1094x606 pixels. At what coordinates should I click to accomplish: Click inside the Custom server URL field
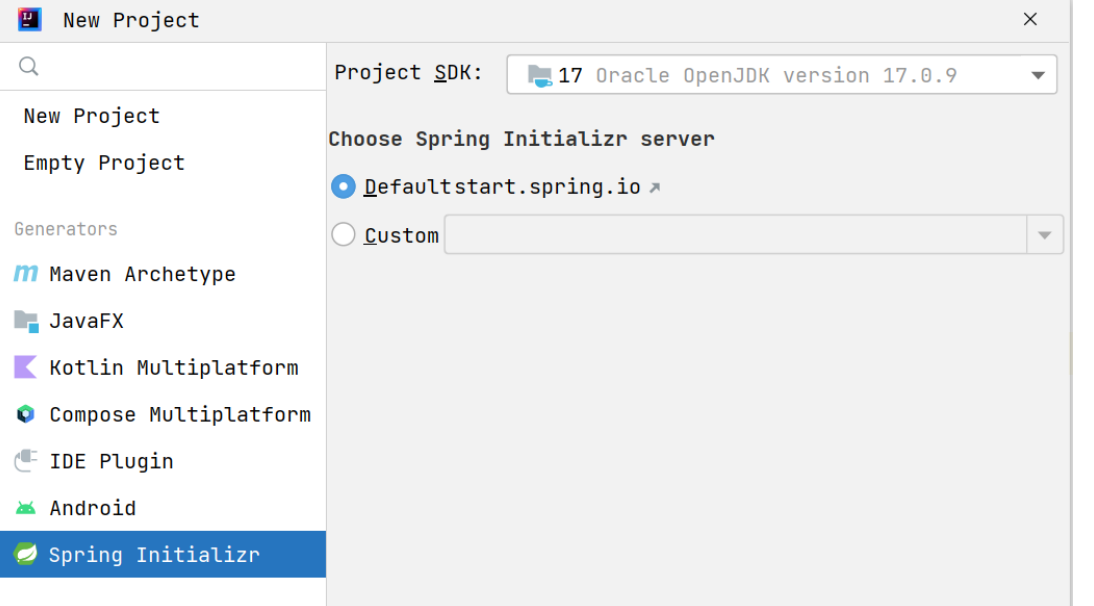point(735,235)
